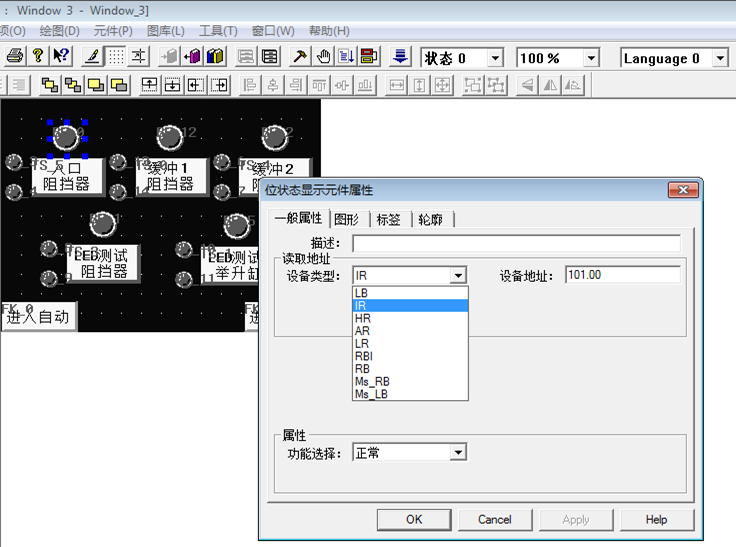Select the hand tool icon
The height and width of the screenshot is (547, 736).
323,57
